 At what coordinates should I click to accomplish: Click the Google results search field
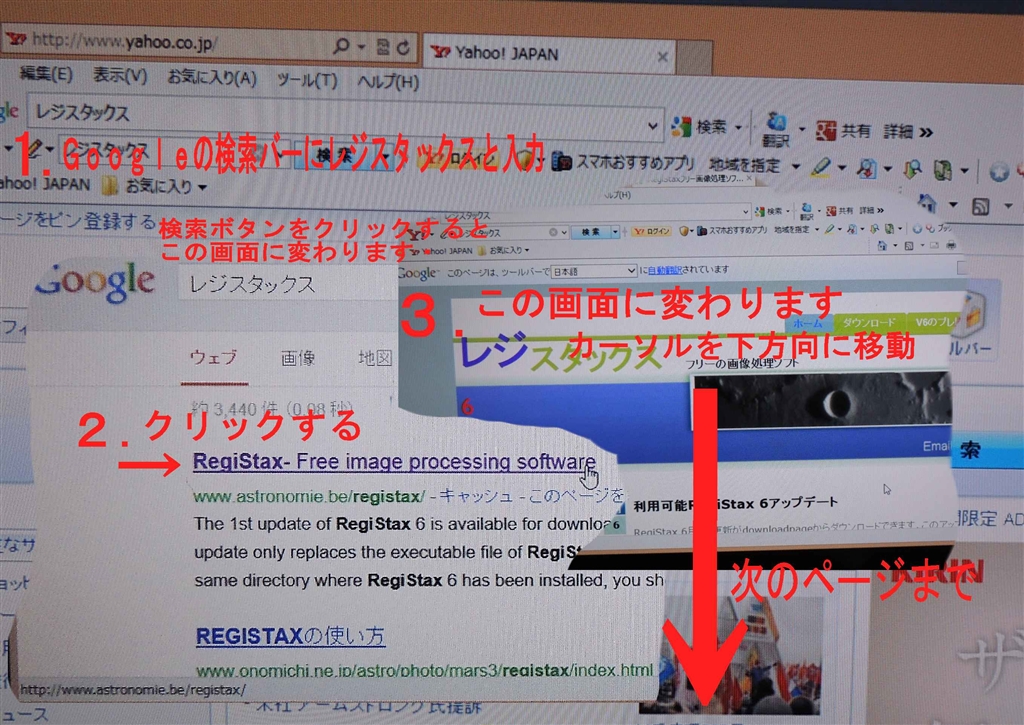(287, 284)
